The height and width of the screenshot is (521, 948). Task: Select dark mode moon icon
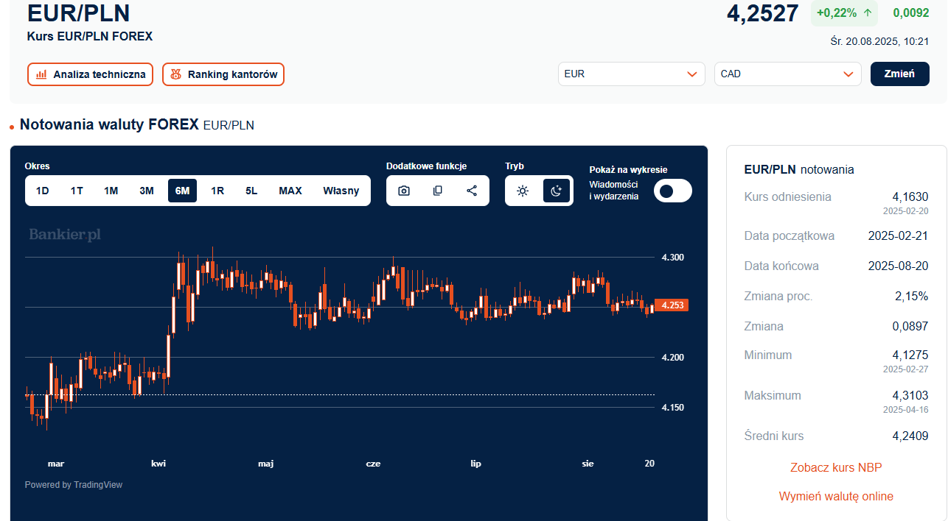(556, 191)
